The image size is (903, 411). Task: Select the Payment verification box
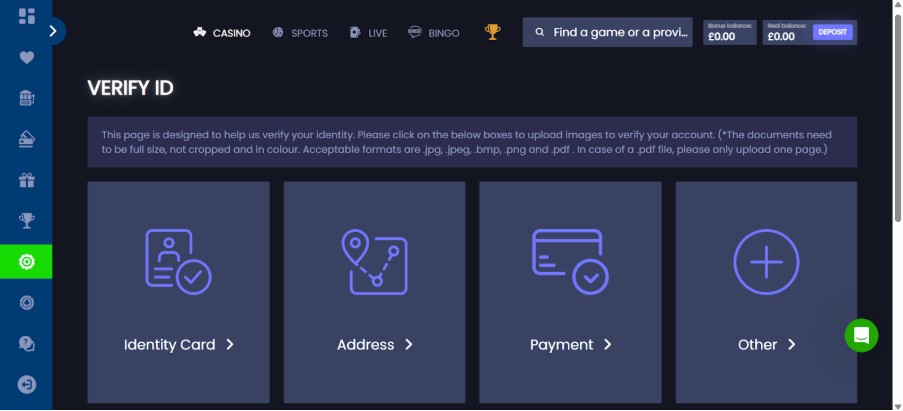(570, 293)
